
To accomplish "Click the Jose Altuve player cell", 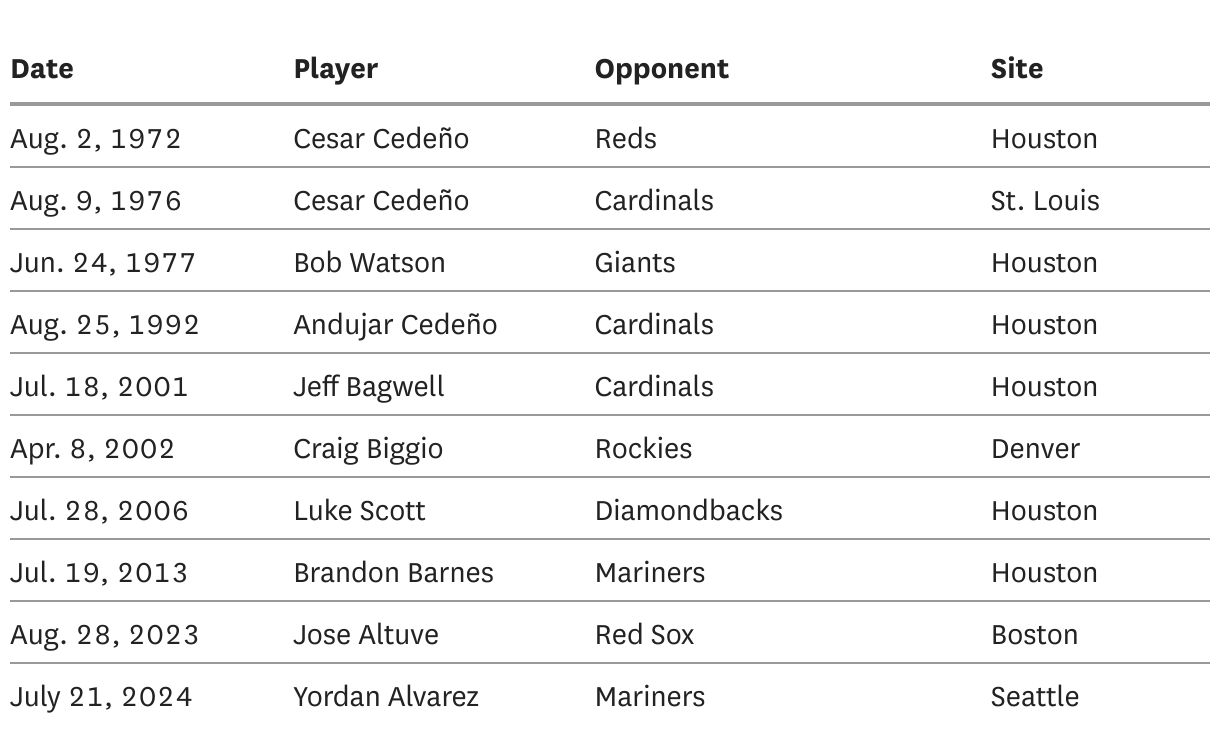I will point(366,634).
